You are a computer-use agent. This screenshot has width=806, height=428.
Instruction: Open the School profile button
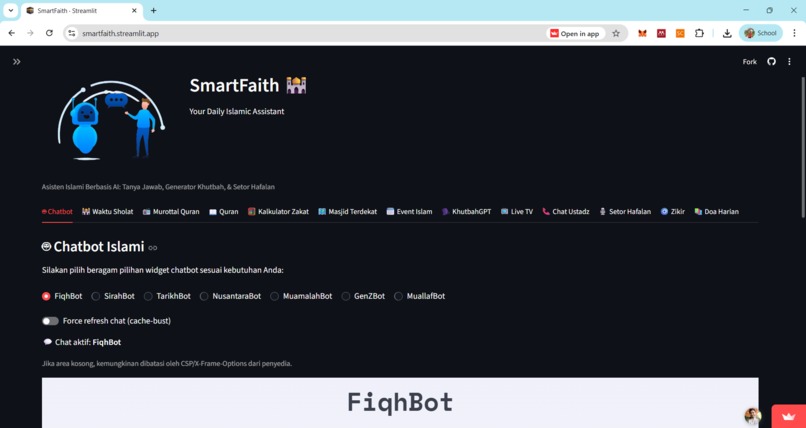[761, 33]
